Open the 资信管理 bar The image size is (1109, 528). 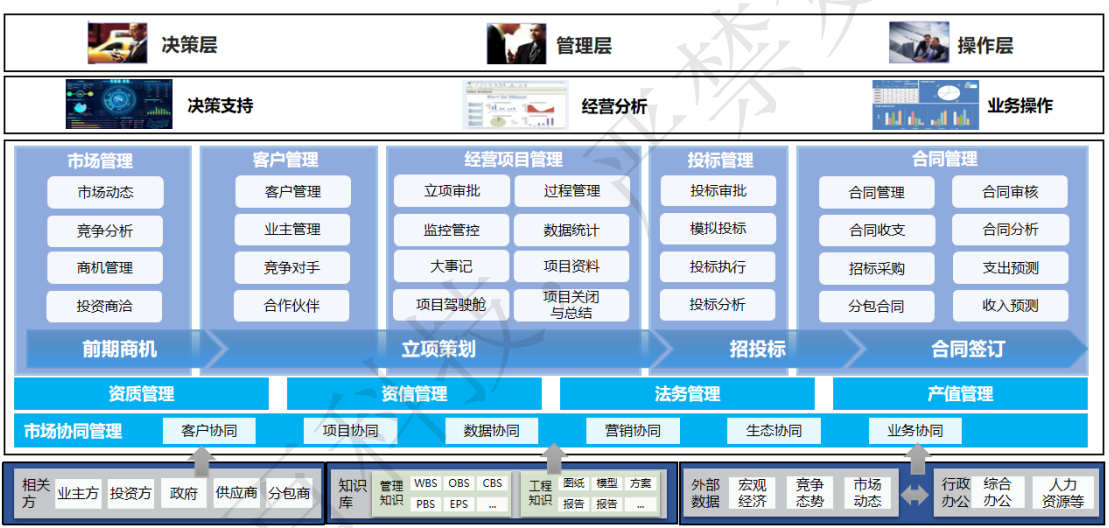tap(414, 394)
